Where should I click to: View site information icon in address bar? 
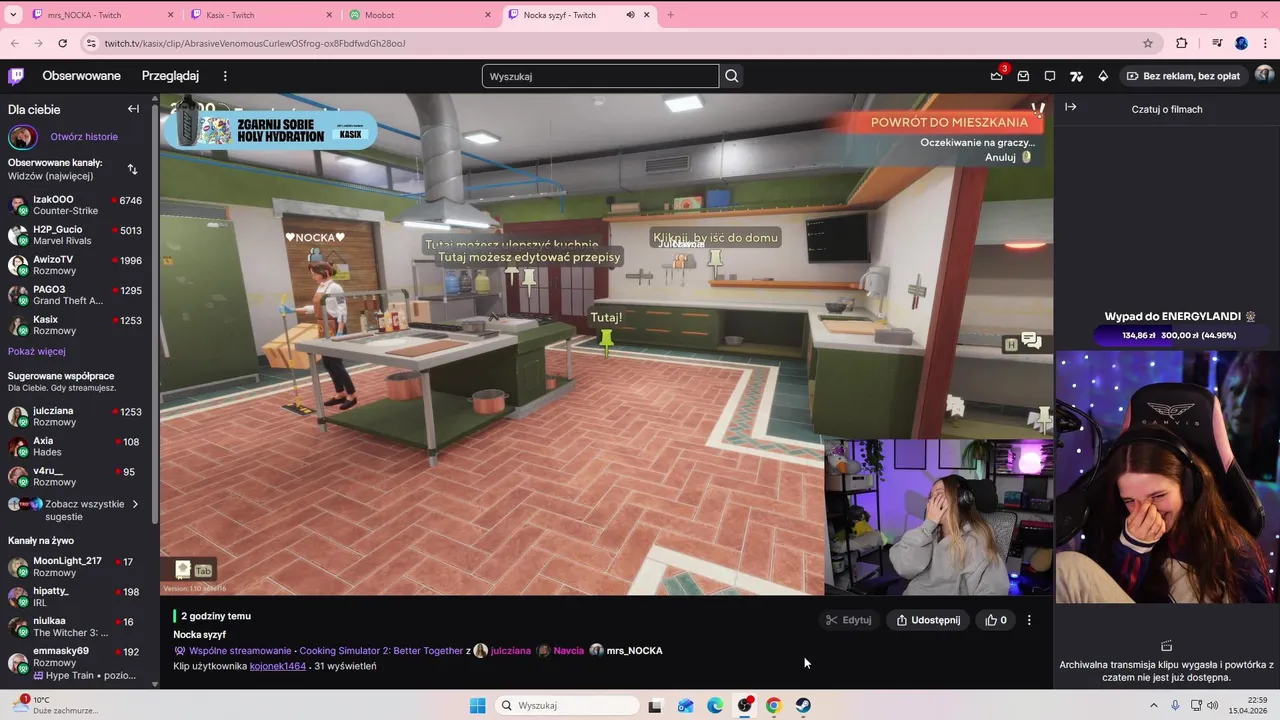91,43
